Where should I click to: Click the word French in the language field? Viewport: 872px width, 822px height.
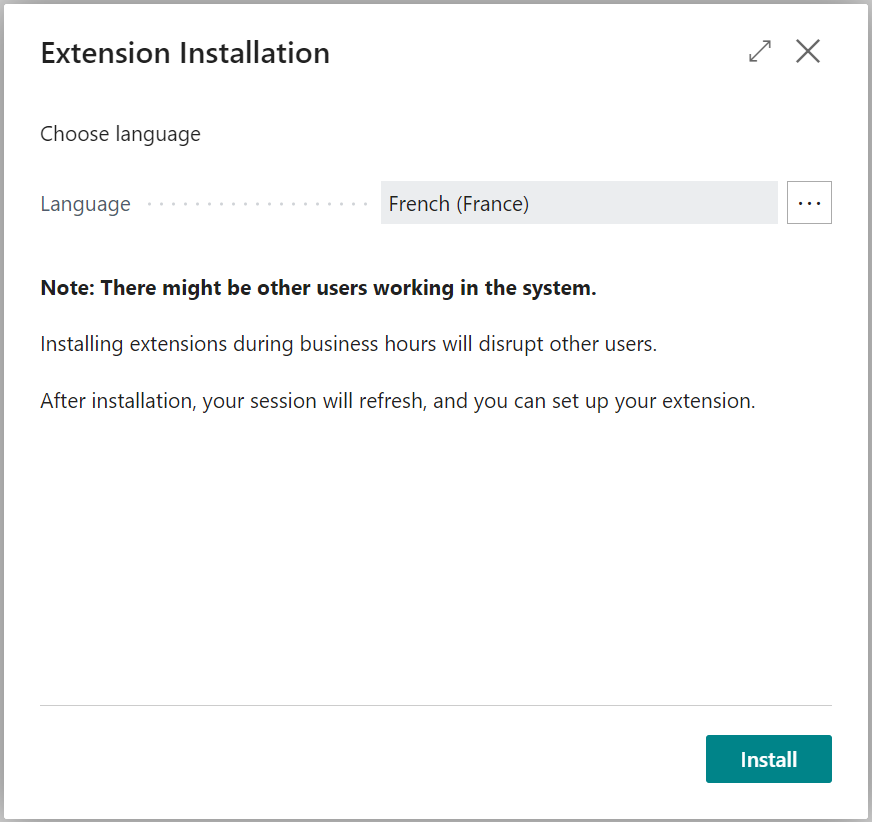coord(419,204)
